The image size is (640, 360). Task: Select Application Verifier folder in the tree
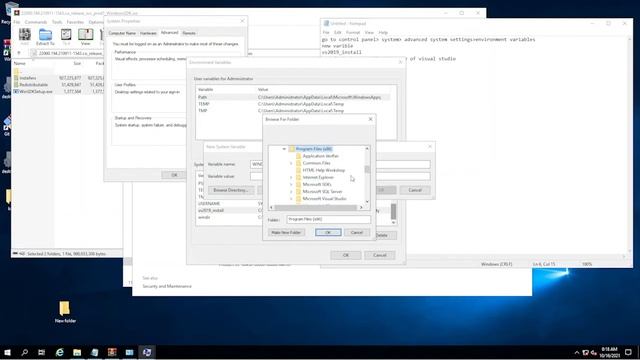[320, 156]
